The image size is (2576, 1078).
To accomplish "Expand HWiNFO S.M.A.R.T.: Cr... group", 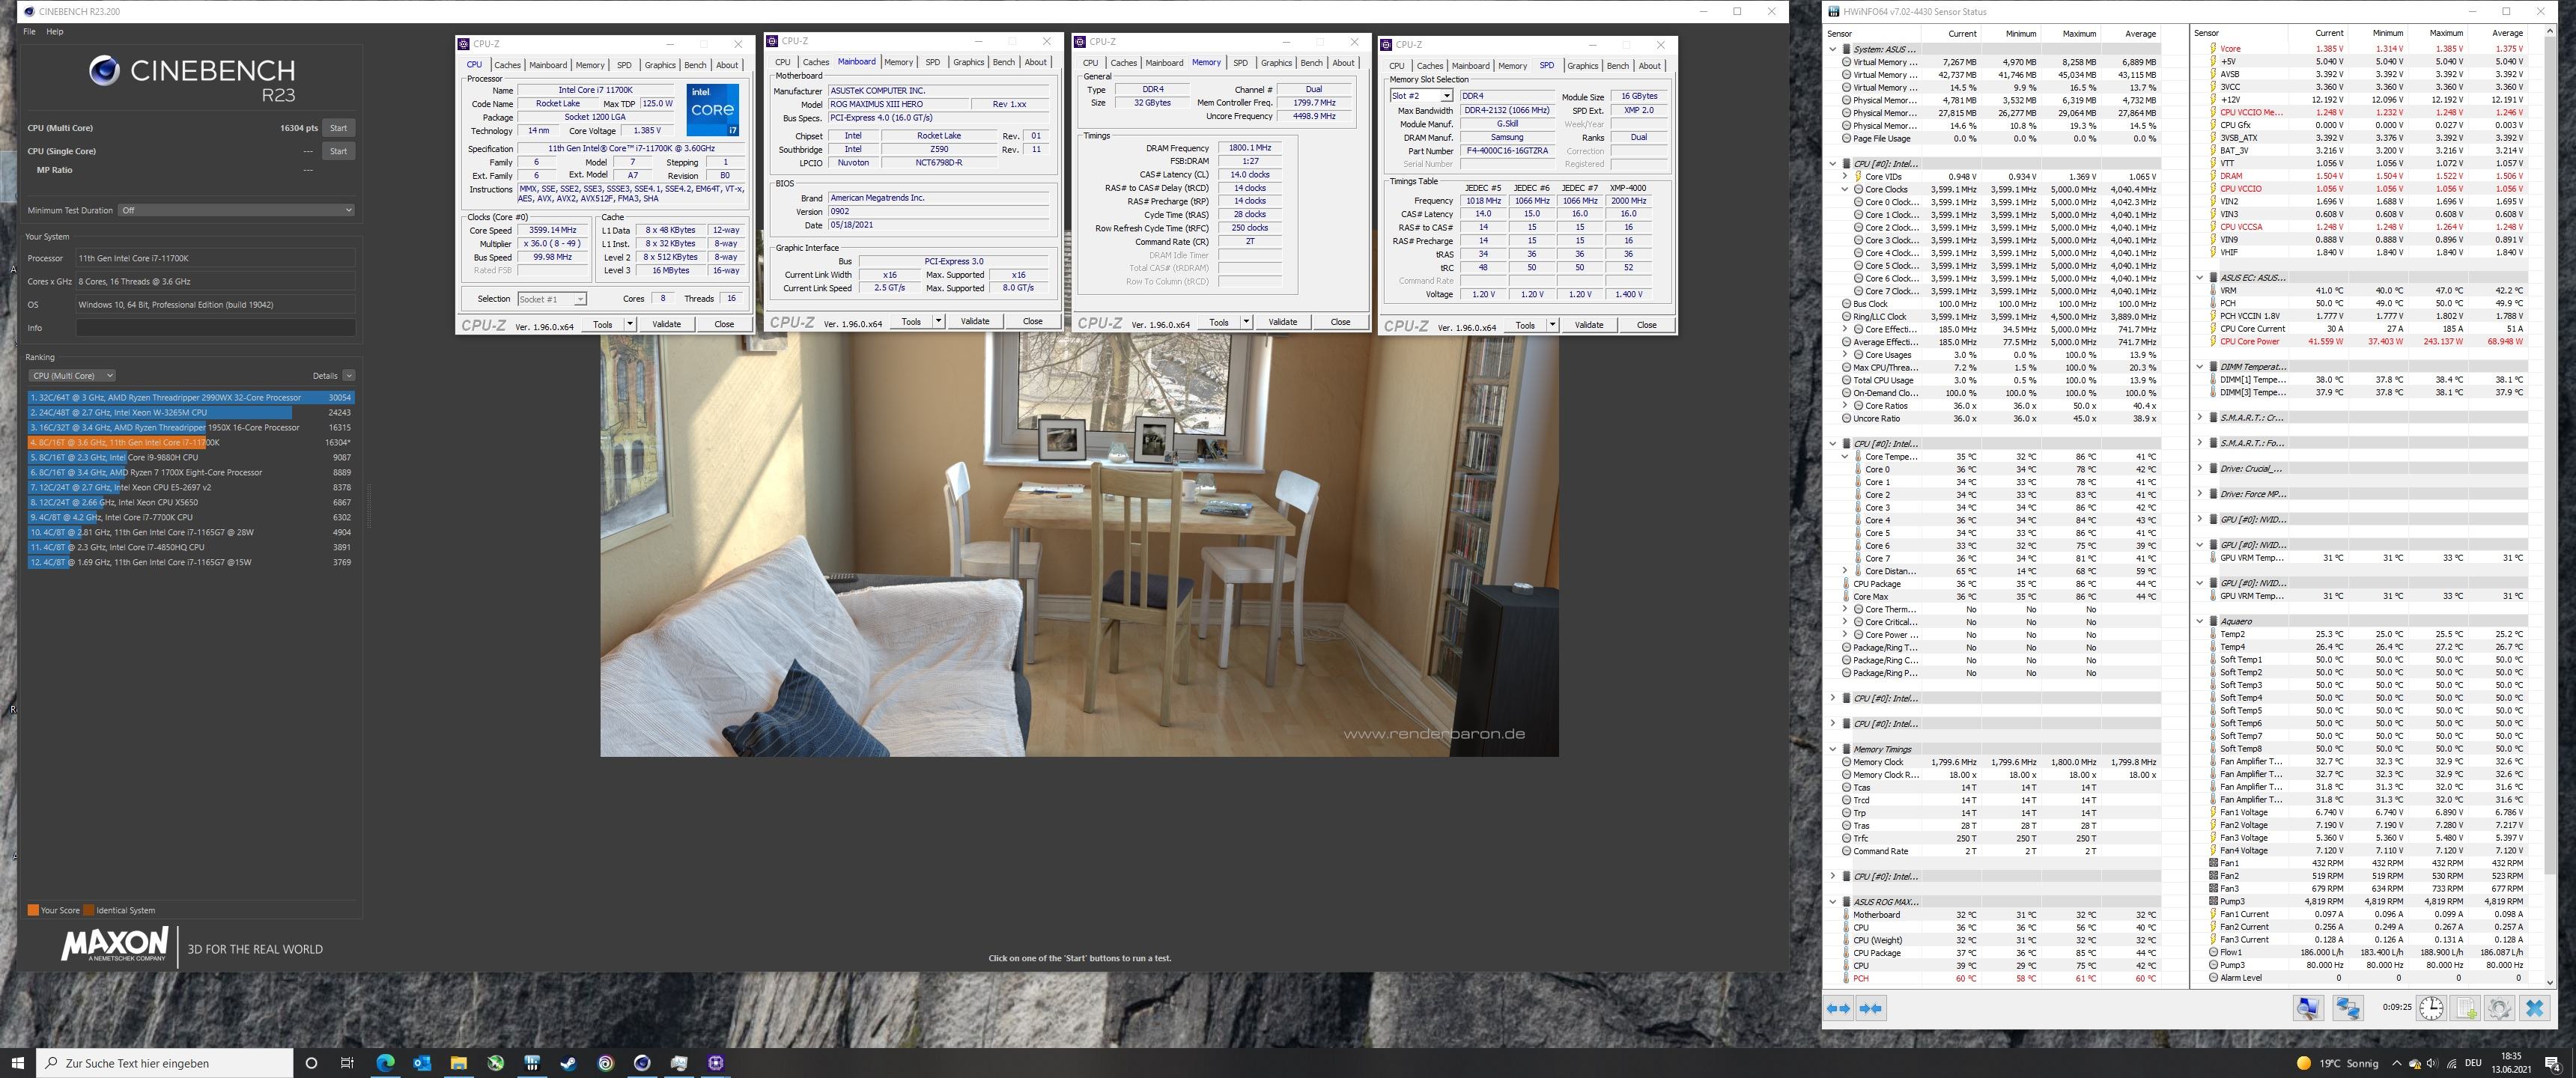I will pyautogui.click(x=2200, y=417).
